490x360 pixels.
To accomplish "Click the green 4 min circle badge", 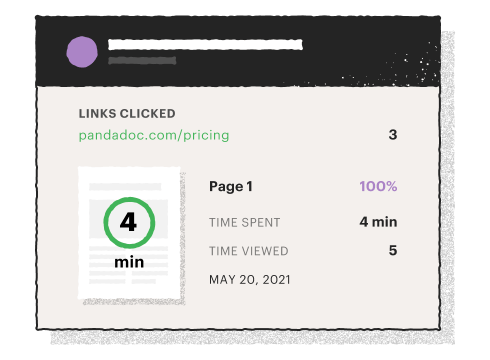I will (x=129, y=223).
